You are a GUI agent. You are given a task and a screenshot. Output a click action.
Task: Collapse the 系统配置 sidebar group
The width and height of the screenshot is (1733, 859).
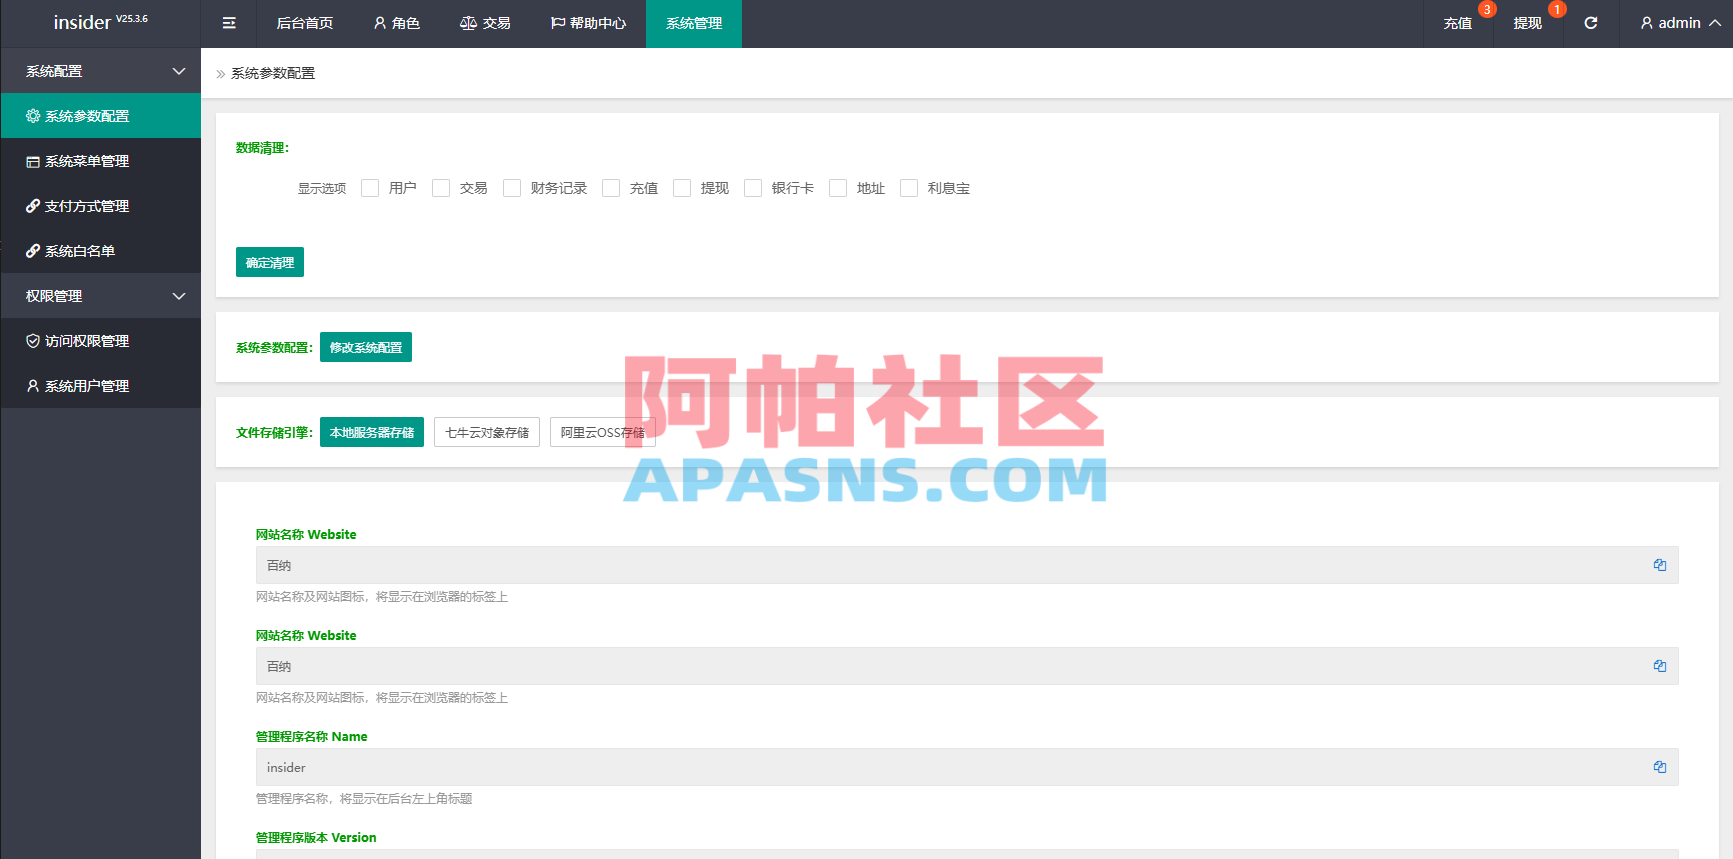tap(101, 71)
